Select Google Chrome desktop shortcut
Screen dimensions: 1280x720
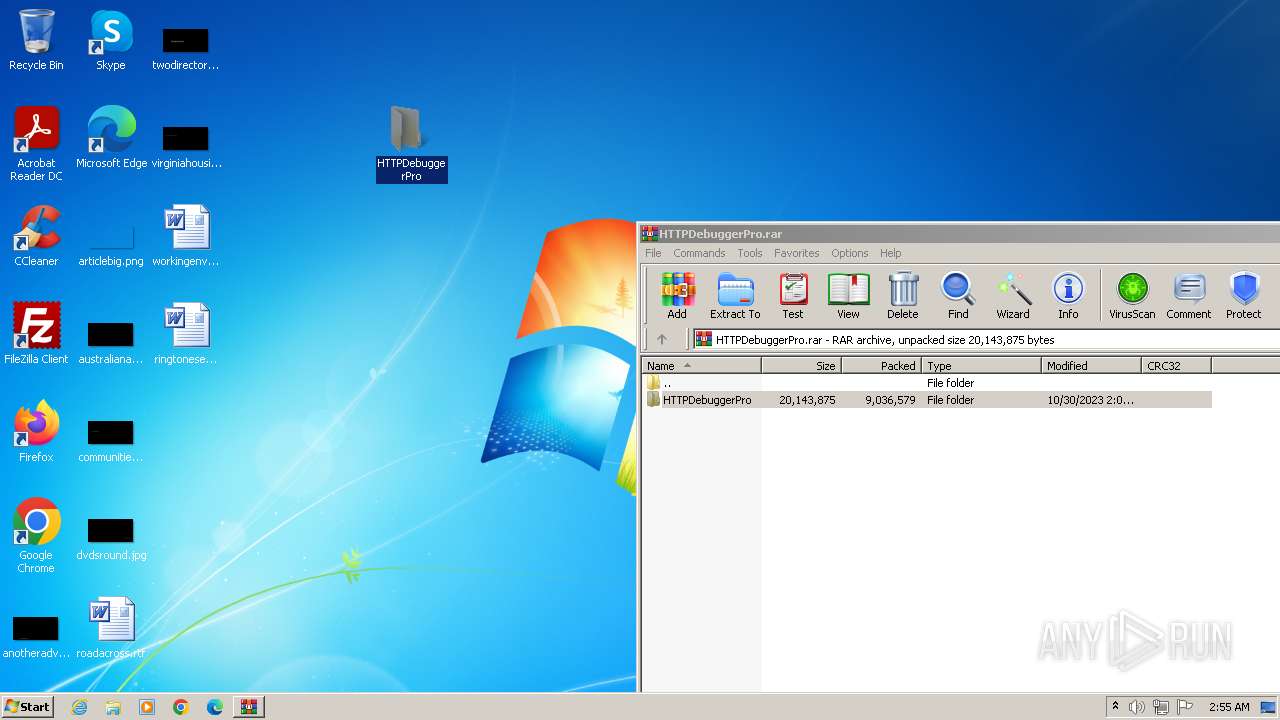pos(36,536)
